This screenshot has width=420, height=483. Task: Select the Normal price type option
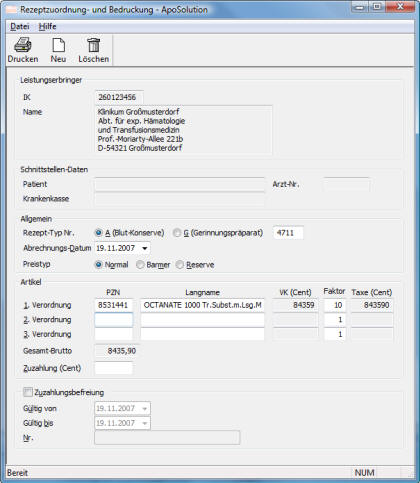(x=98, y=265)
